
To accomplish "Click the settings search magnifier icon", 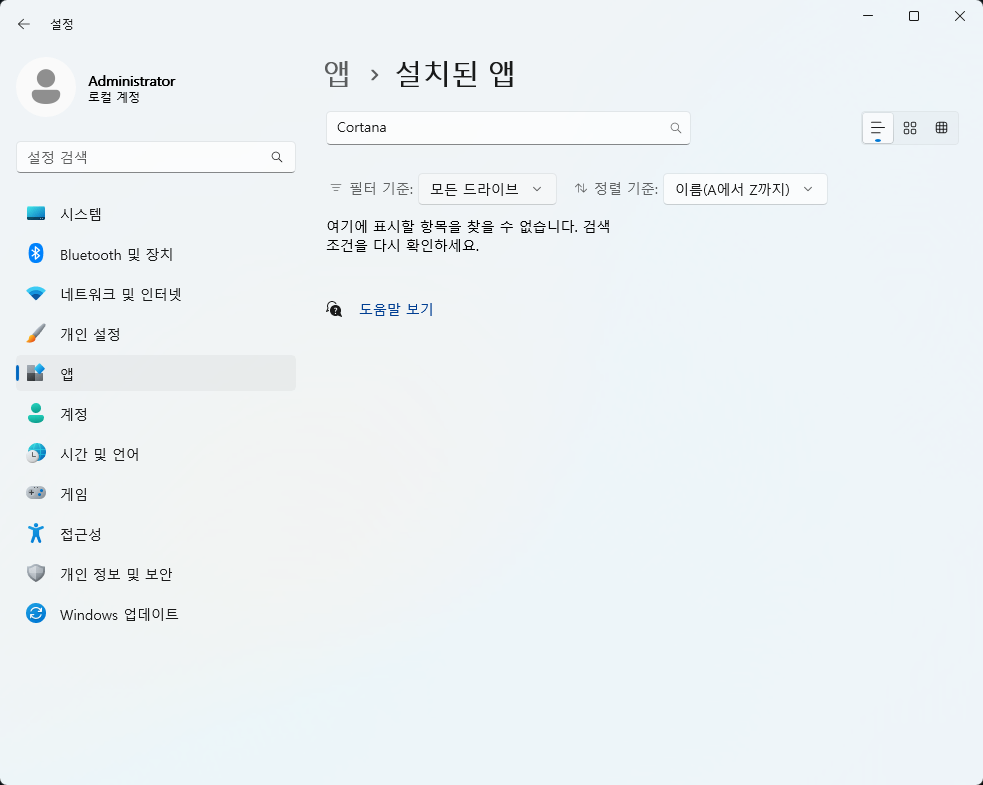I will click(x=276, y=157).
